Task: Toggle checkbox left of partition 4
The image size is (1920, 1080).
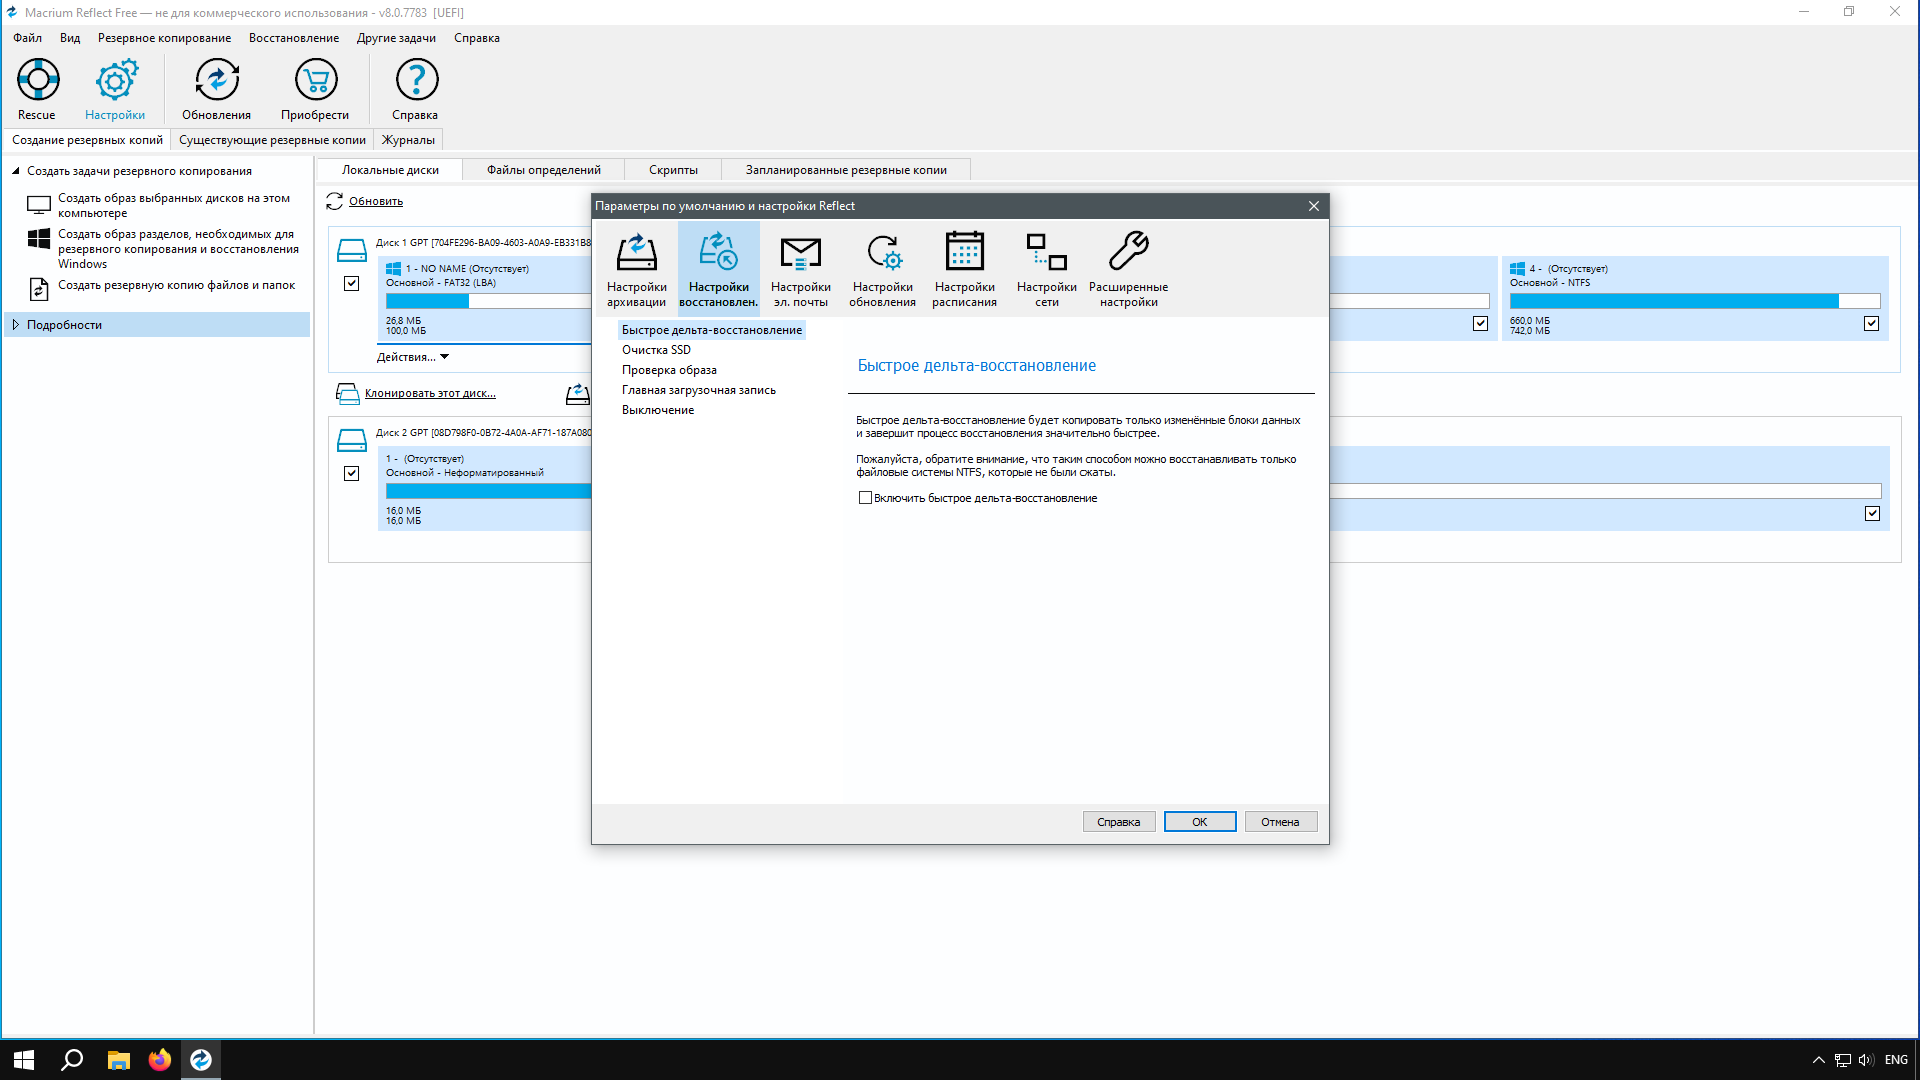Action: pos(1481,324)
